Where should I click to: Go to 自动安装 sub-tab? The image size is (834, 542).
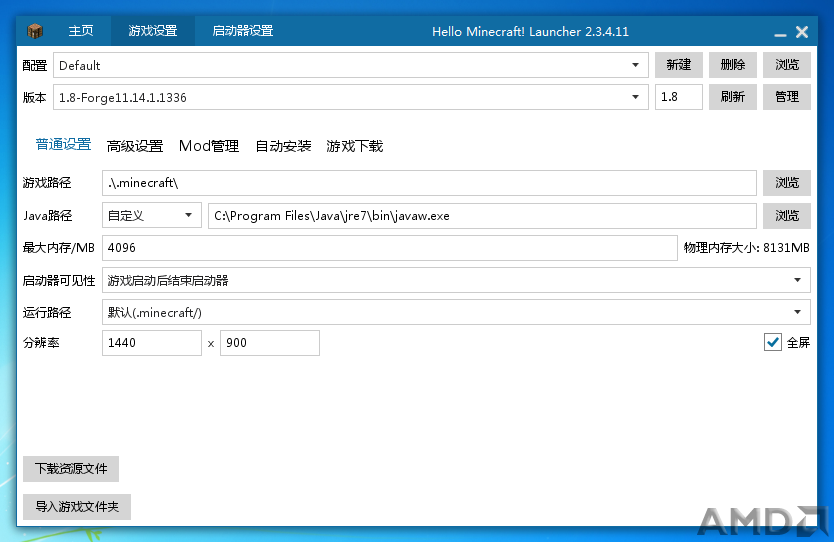pyautogui.click(x=283, y=146)
